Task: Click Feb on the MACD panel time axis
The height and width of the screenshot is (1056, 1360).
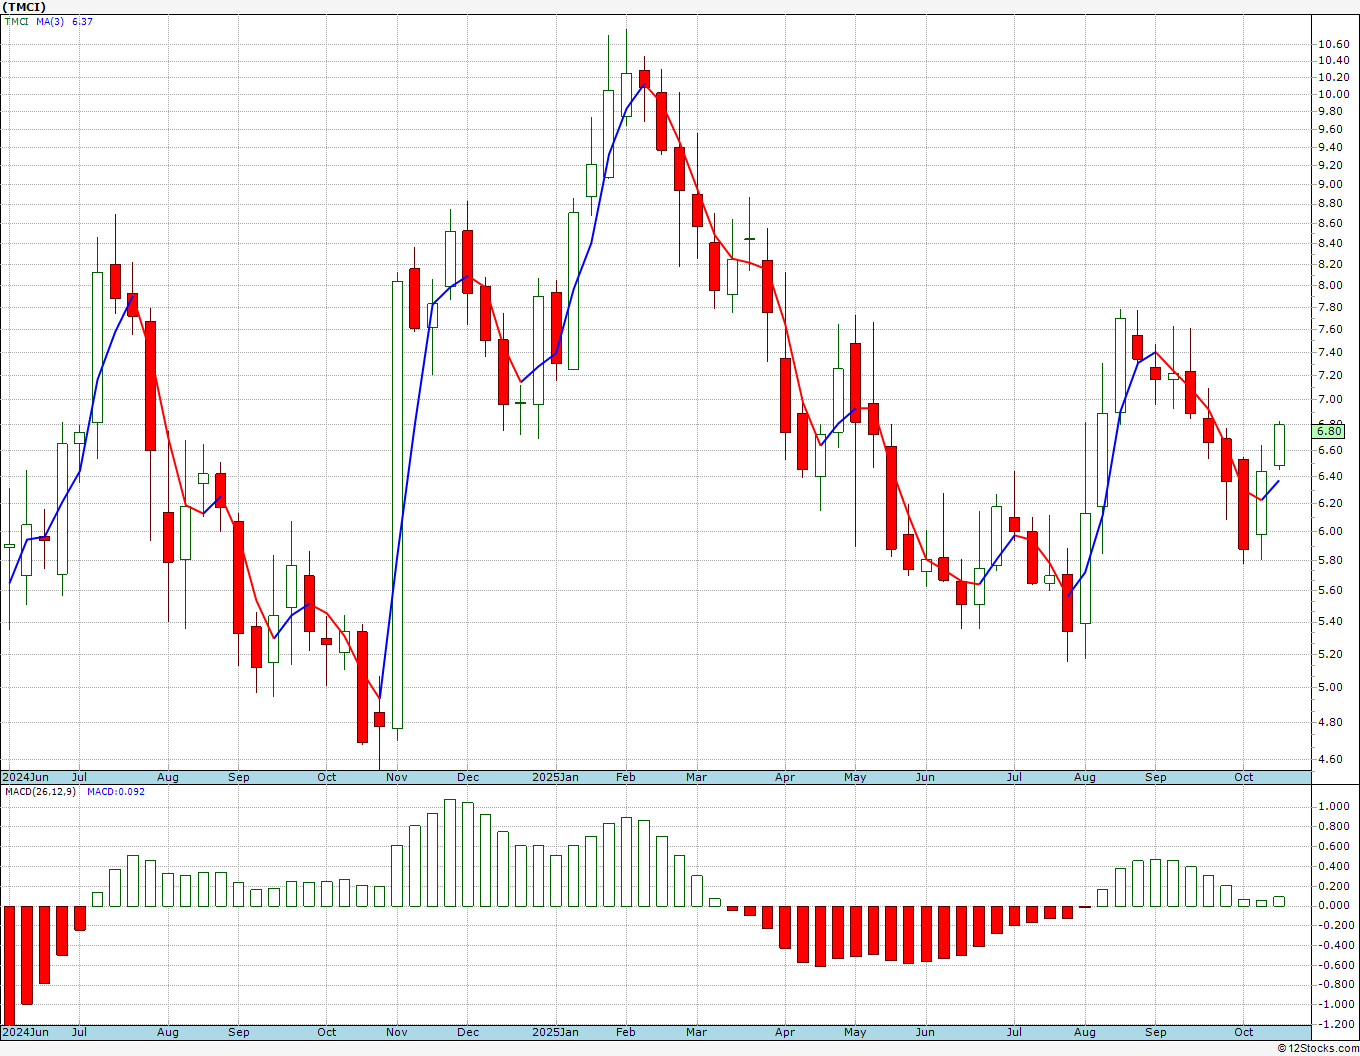Action: tap(626, 1032)
